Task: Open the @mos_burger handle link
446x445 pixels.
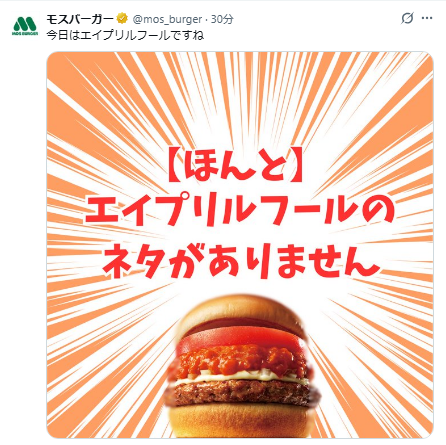Action: pyautogui.click(x=167, y=20)
